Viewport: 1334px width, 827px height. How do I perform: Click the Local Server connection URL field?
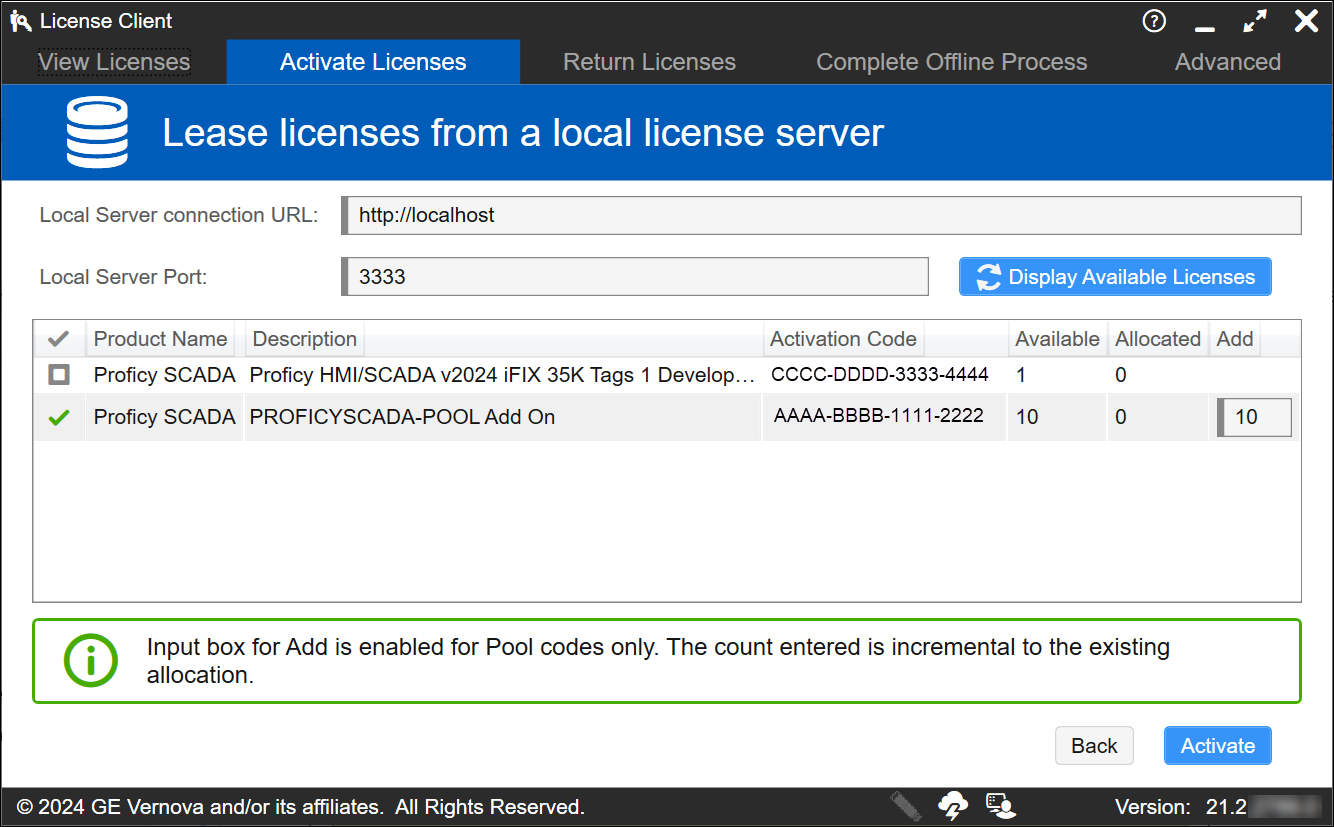tap(821, 215)
